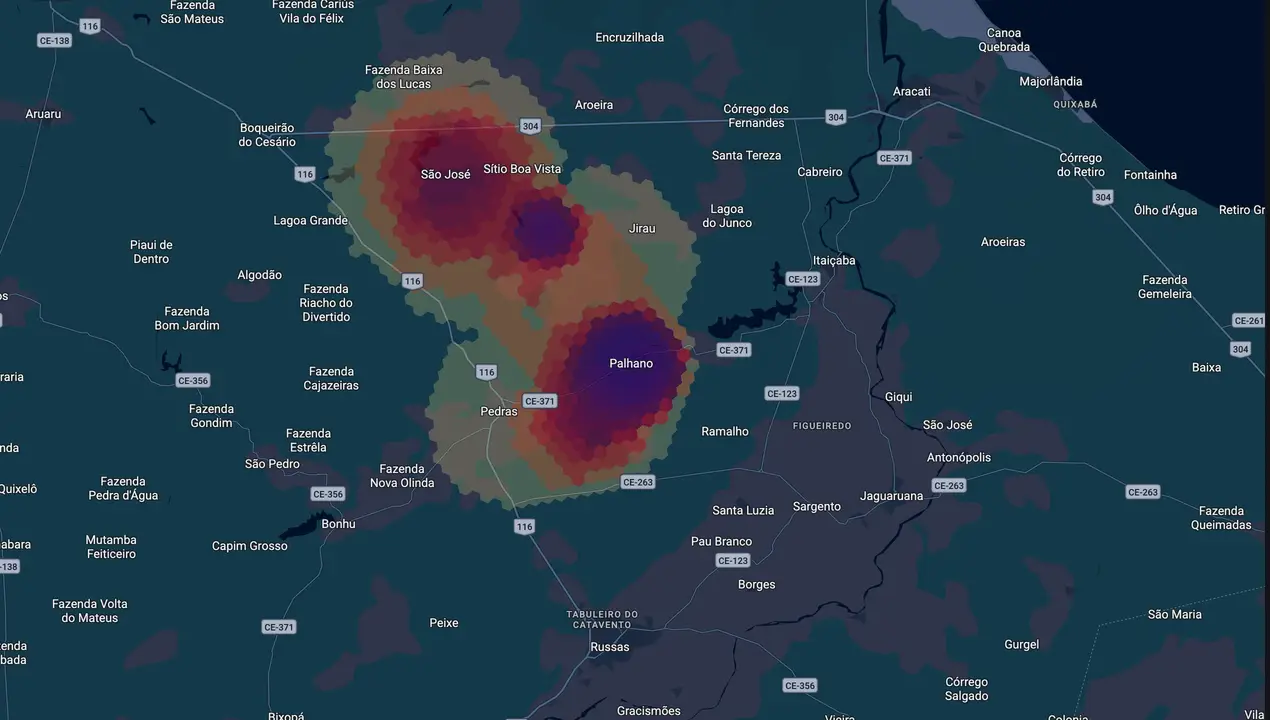Select the 116 shield beside Lagoa Grande

305,174
